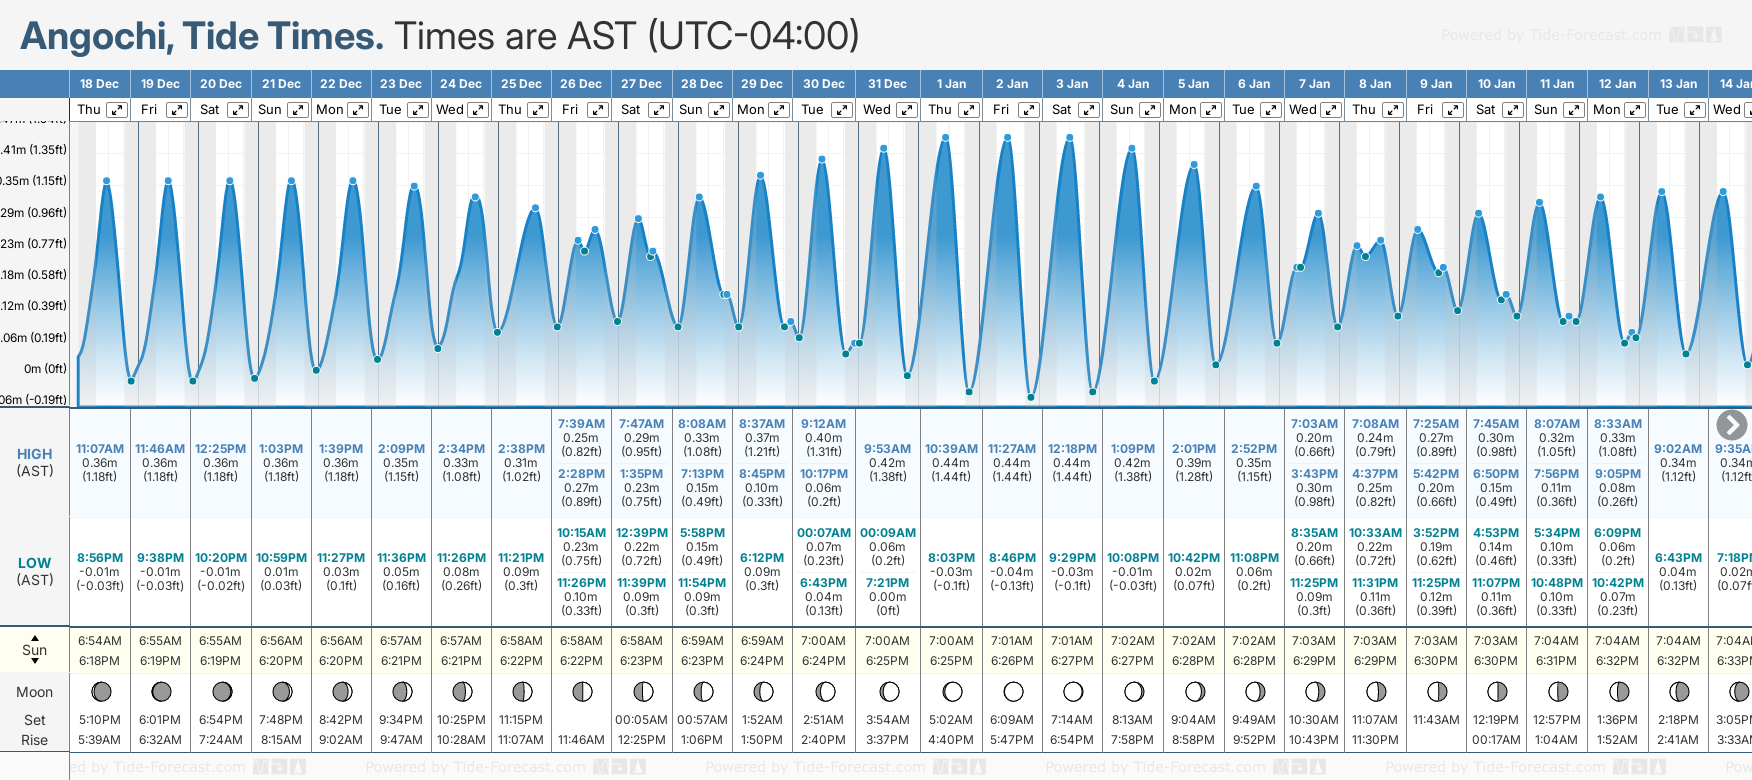Viewport: 1752px width, 780px height.
Task: Click the 11:07AM high tide entry
Action: (x=100, y=449)
